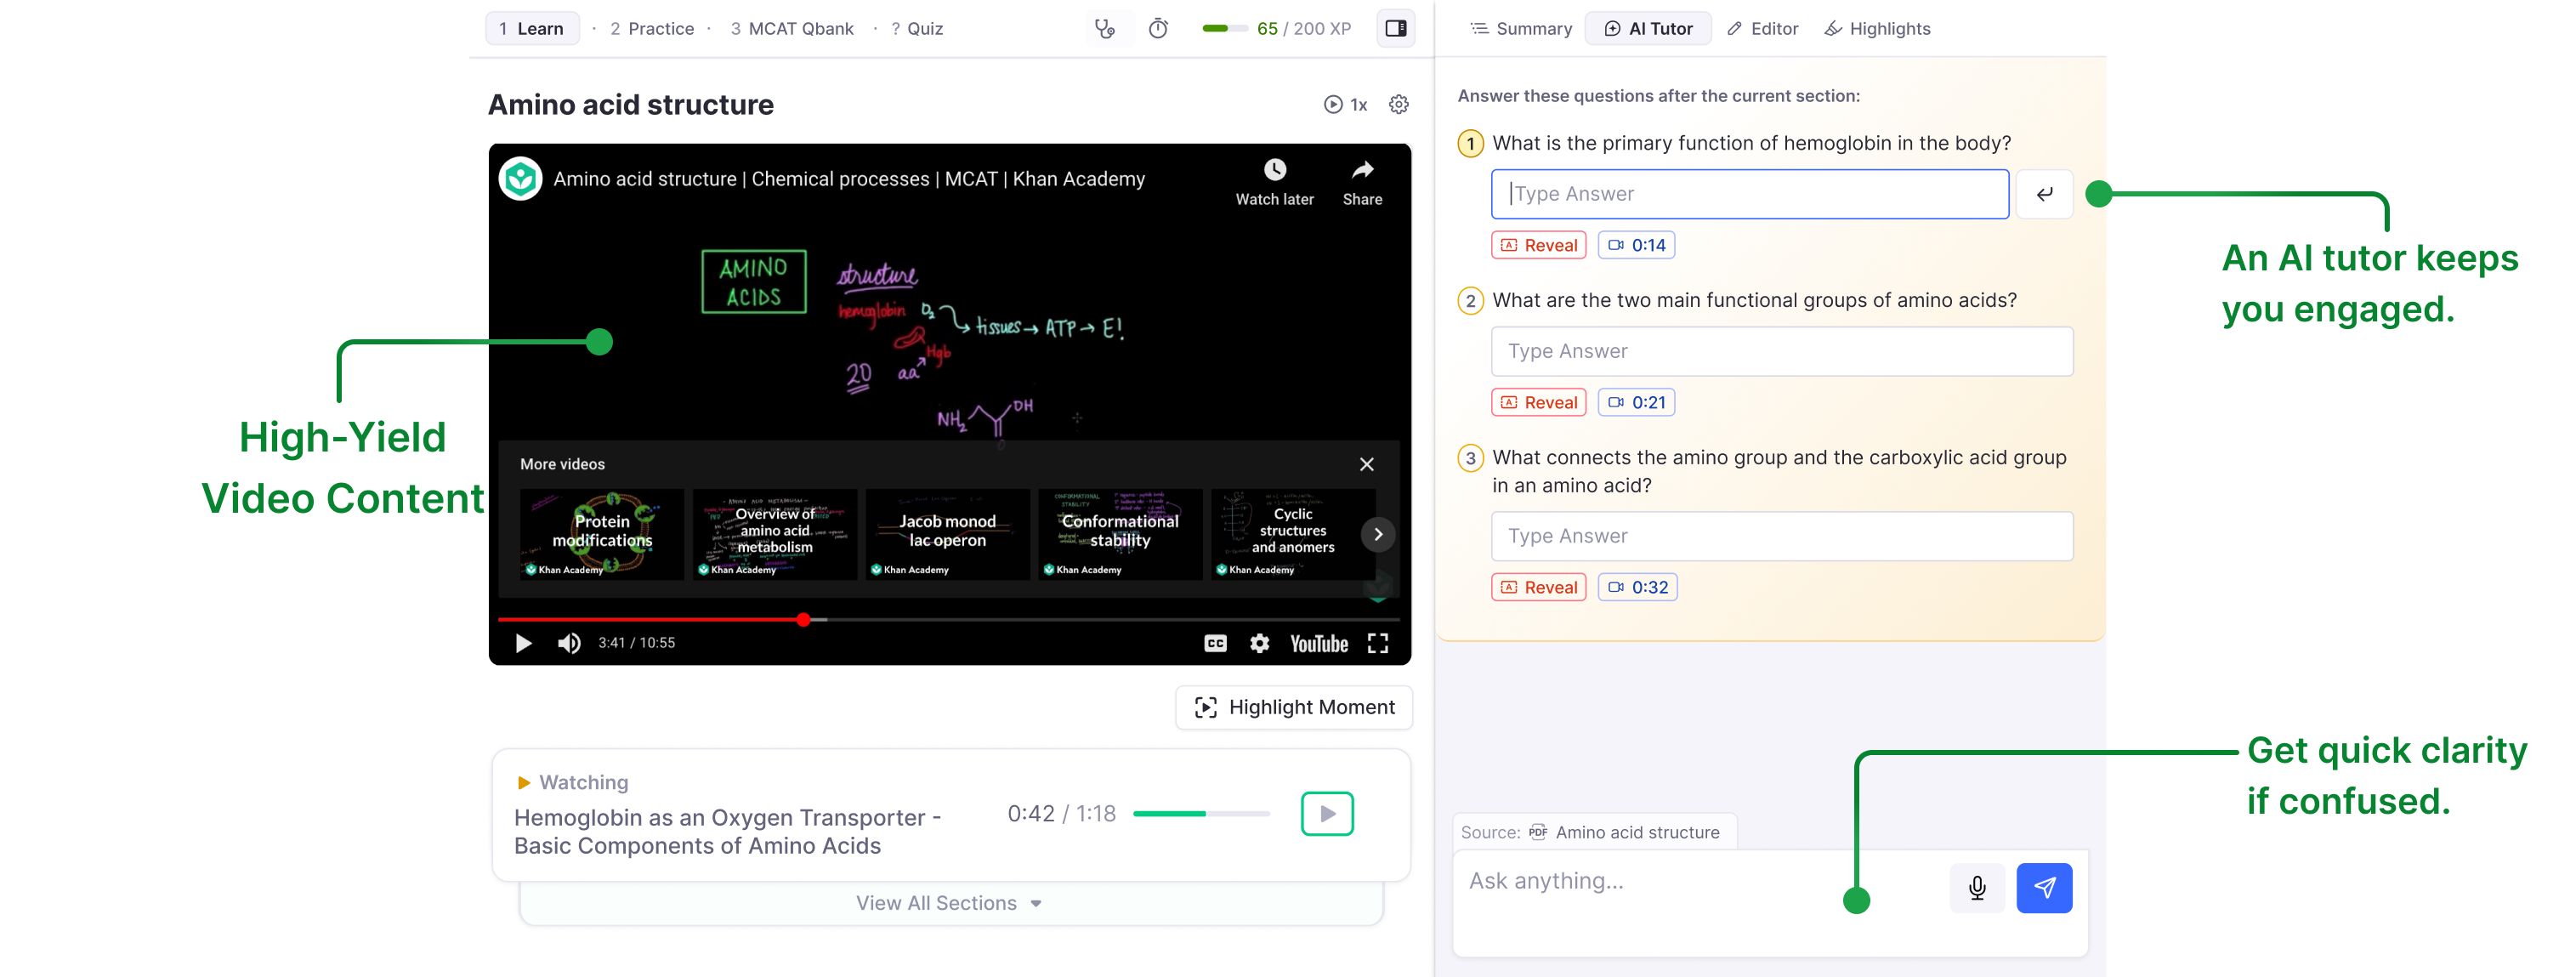Click the red YouTube progress bar
Screen dimensions: 2576x977
(650, 620)
